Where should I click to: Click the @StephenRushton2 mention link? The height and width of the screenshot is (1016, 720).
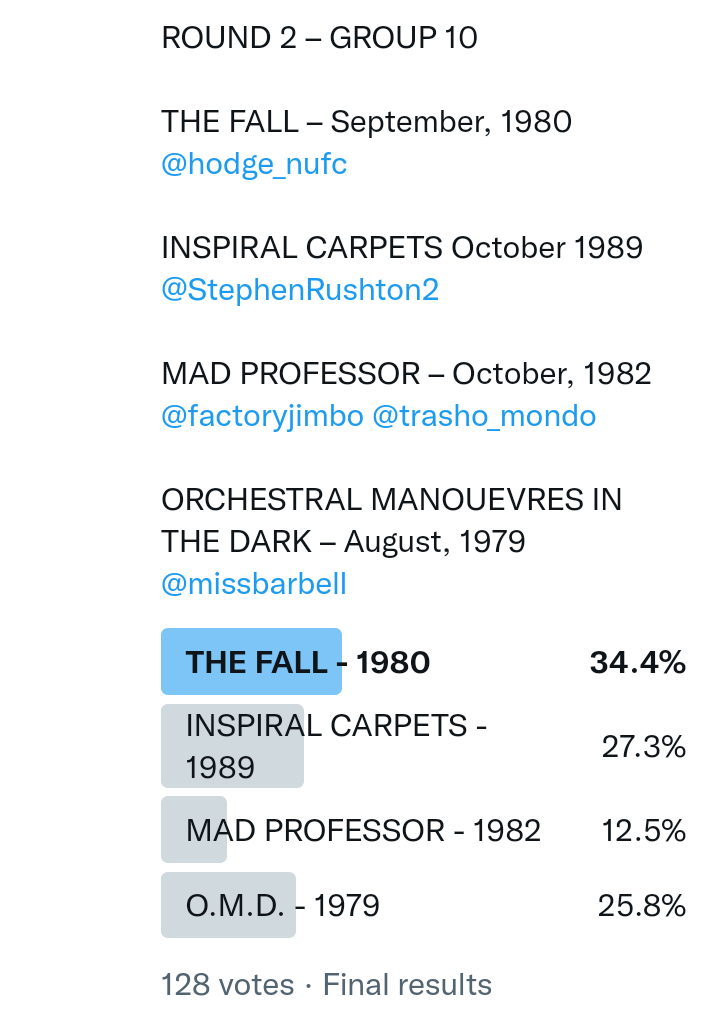point(300,290)
